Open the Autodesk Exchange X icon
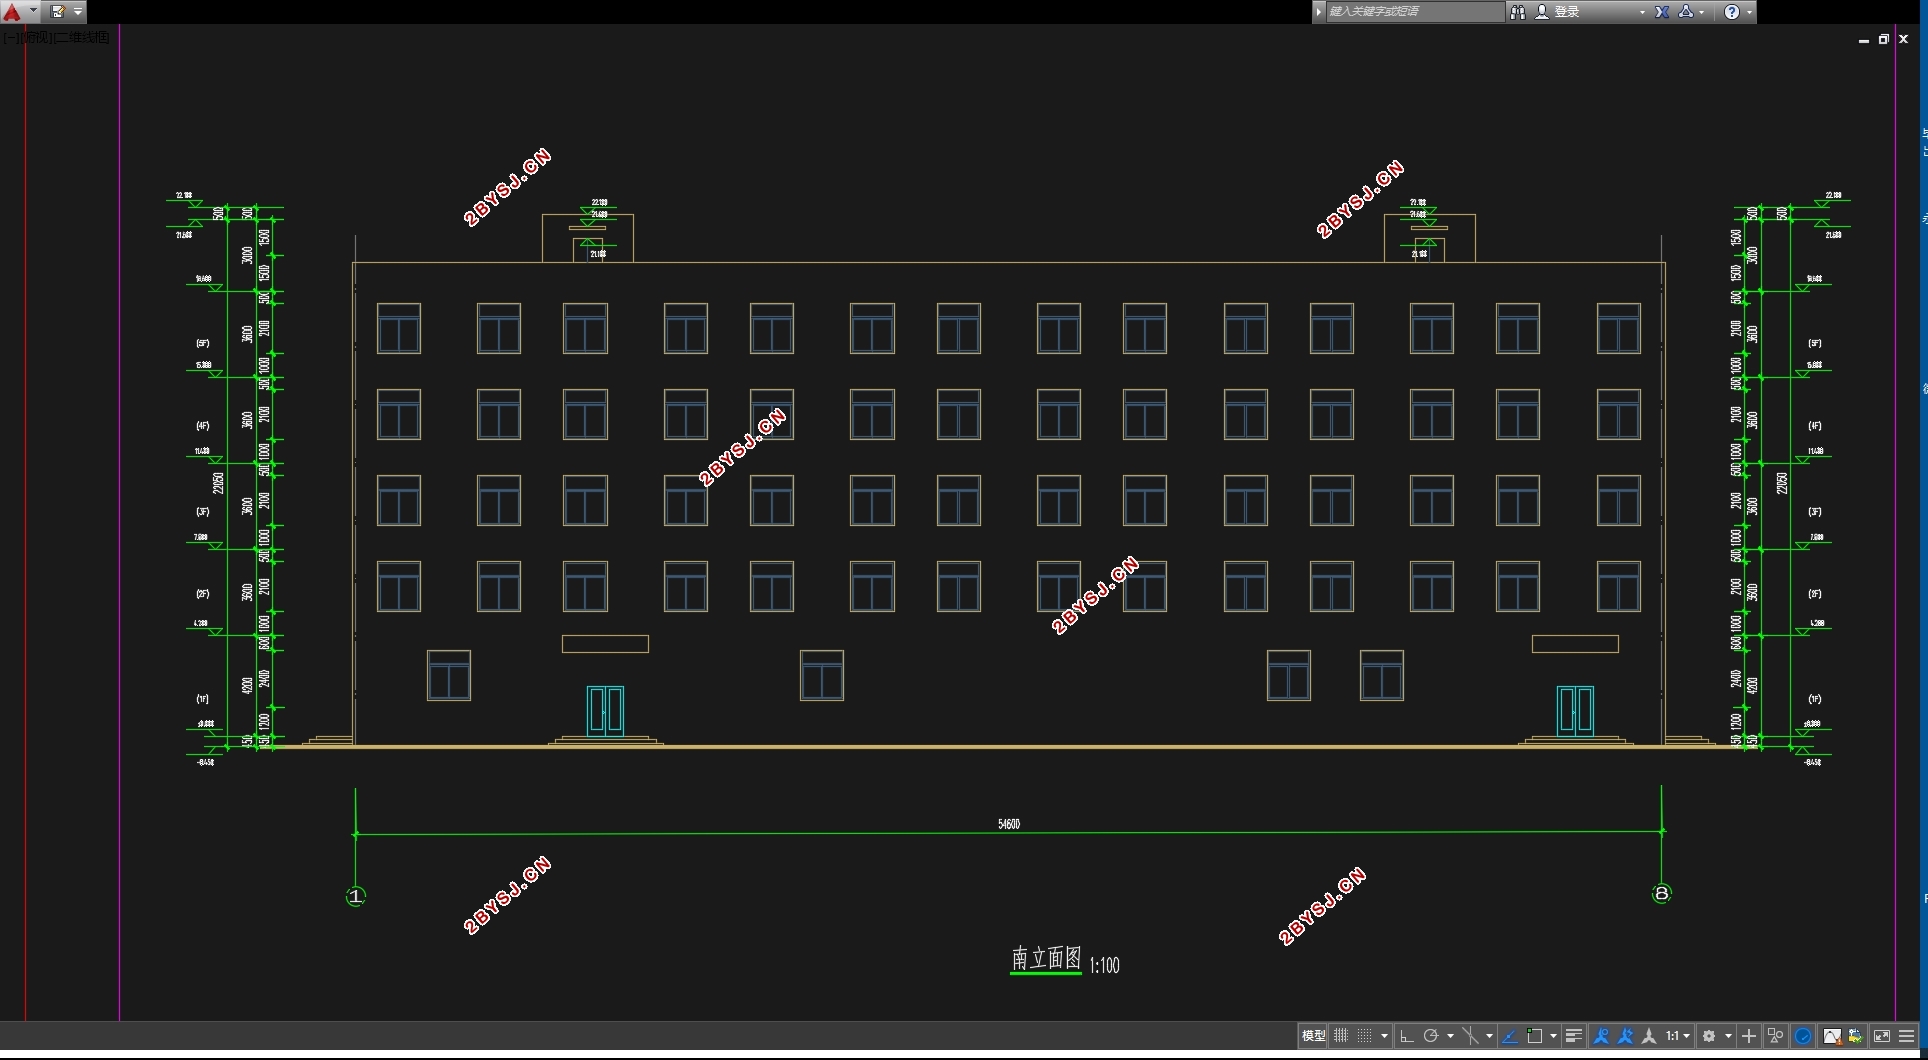Viewport: 1928px width, 1060px height. pyautogui.click(x=1662, y=12)
